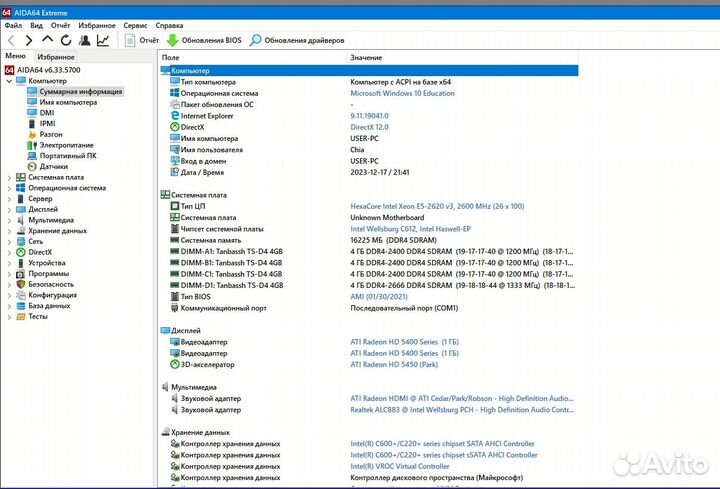
Task: Open the user manager toolbar icon
Action: pyautogui.click(x=84, y=40)
